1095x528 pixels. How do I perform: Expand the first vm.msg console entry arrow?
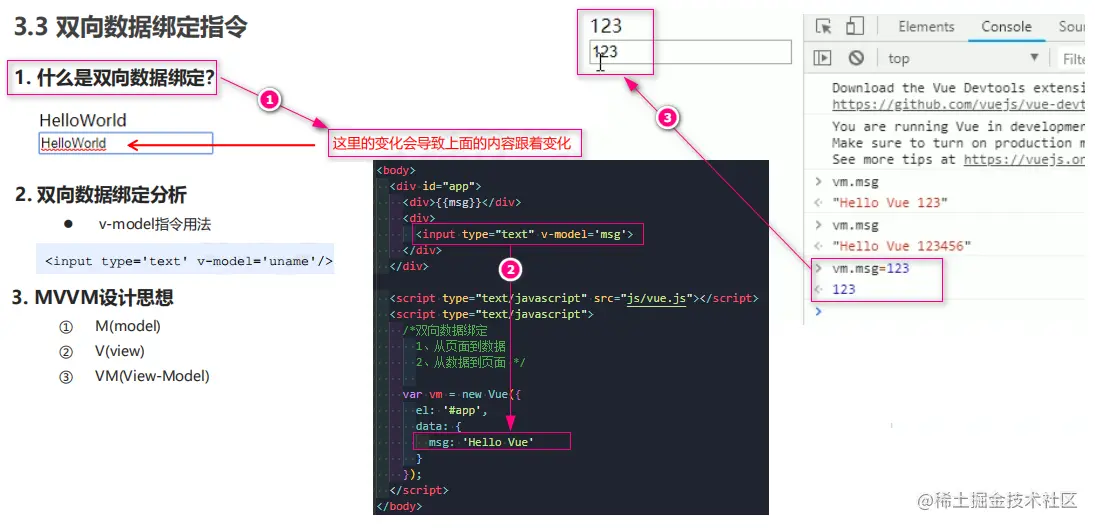818,182
